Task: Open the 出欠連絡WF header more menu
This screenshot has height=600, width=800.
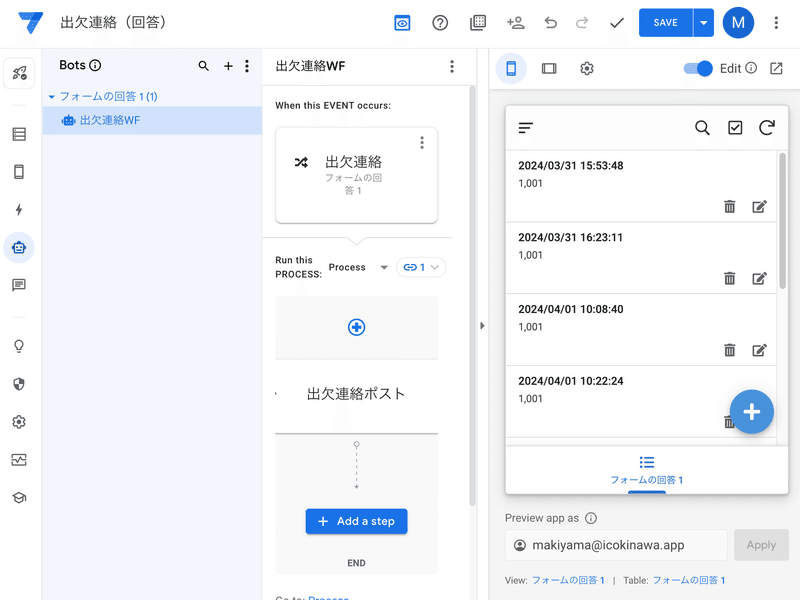Action: click(452, 66)
